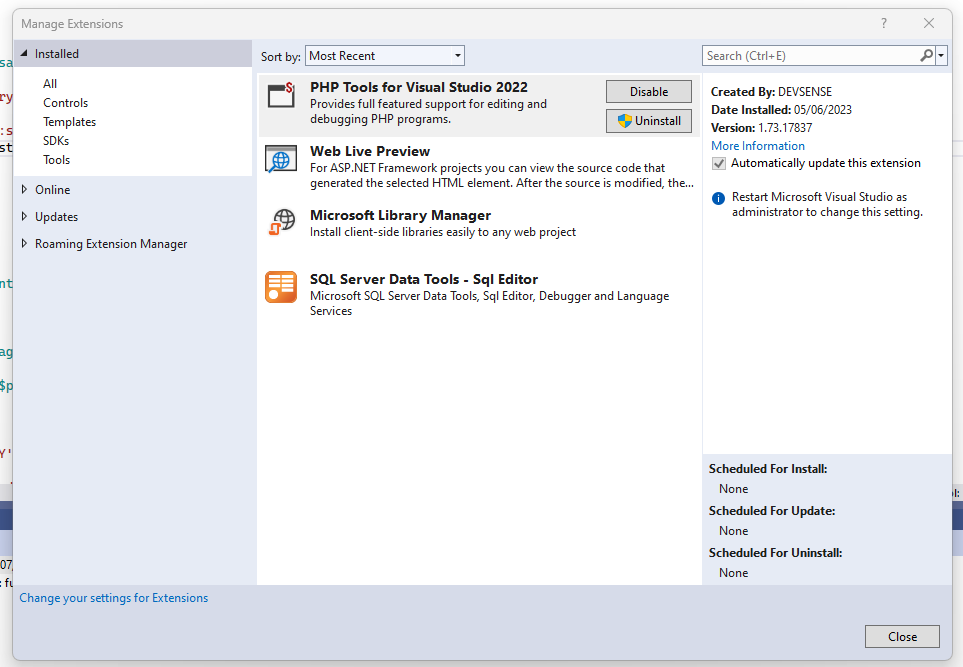This screenshot has width=963, height=667.
Task: Click the PHP Tools extension icon
Action: point(281,96)
